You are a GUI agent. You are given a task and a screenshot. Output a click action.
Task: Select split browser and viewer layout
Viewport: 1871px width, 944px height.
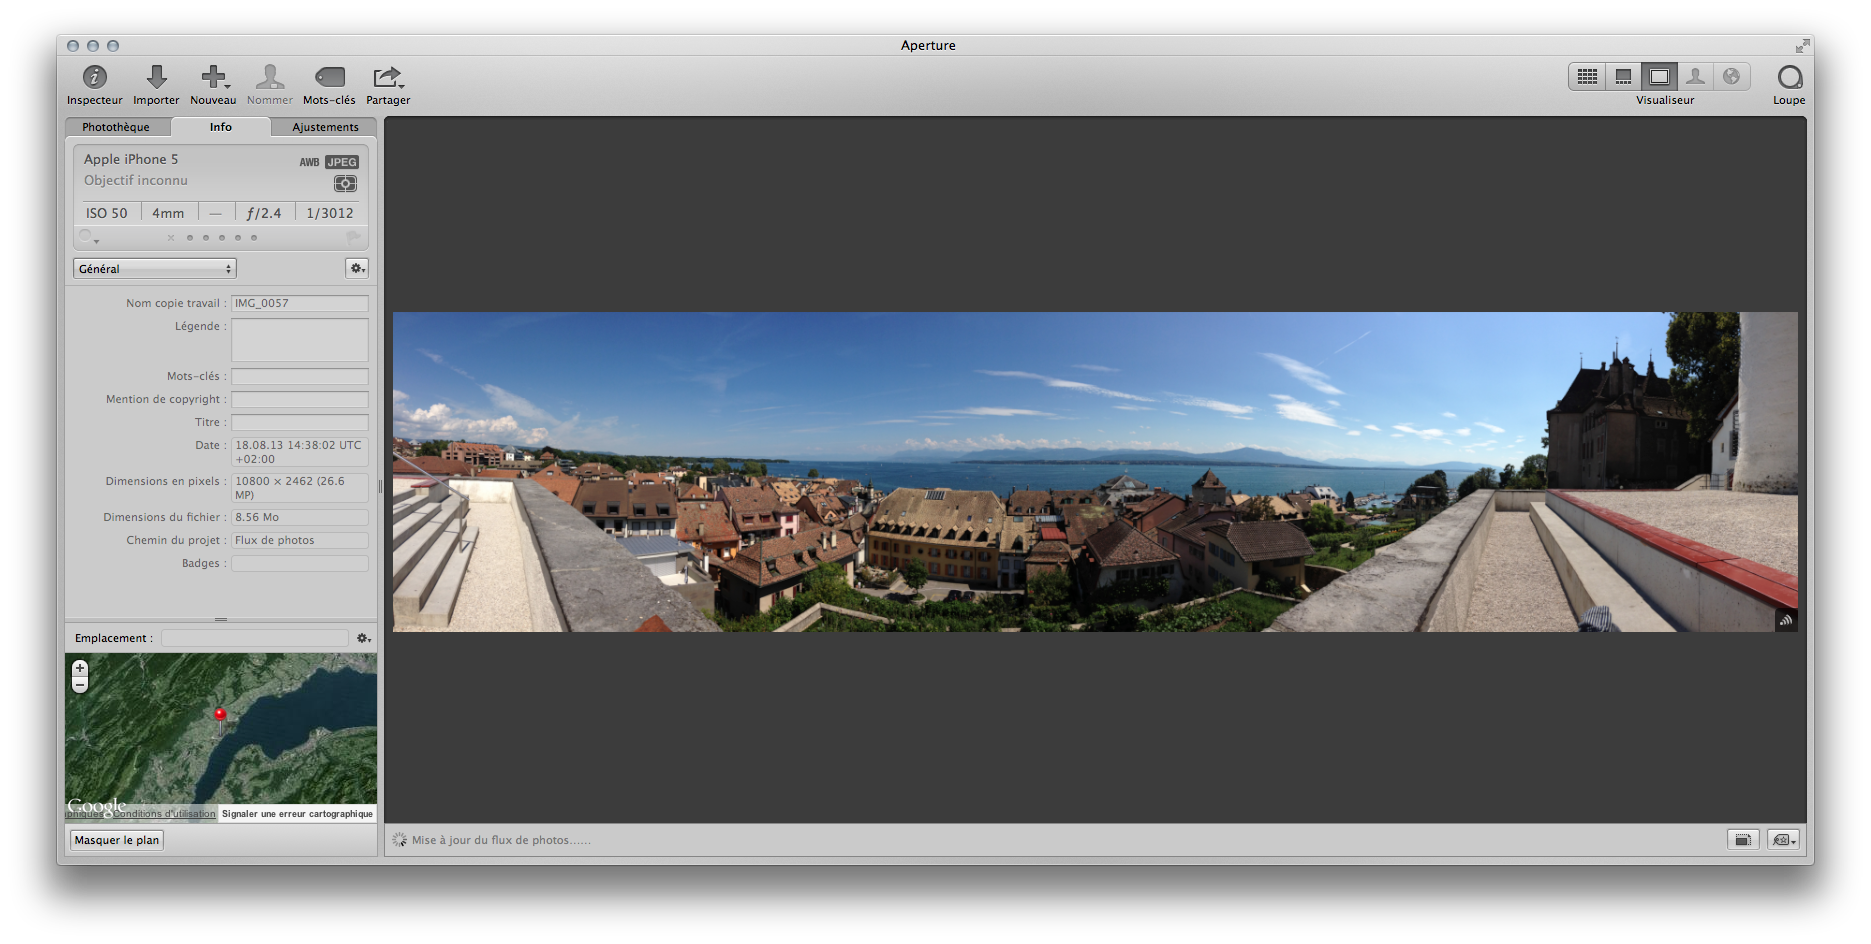(1623, 77)
